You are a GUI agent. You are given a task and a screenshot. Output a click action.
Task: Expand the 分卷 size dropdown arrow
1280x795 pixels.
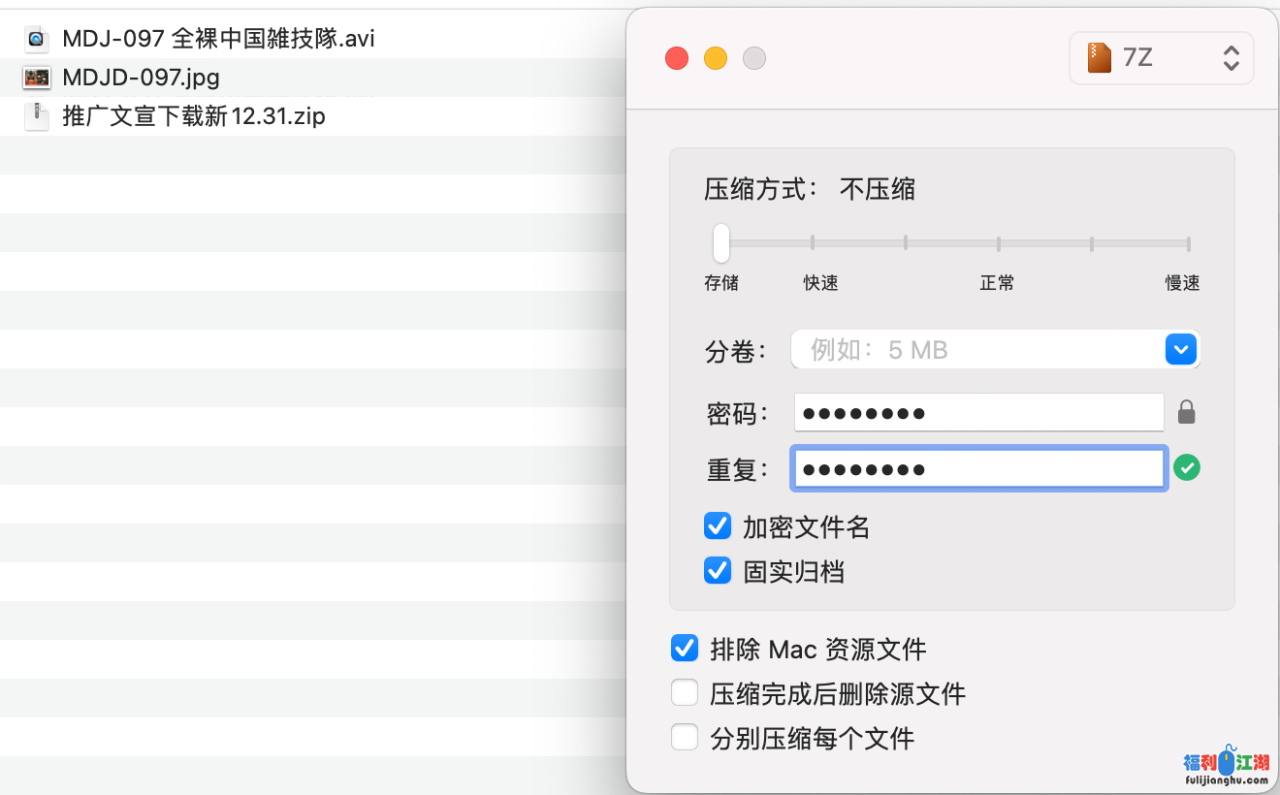click(x=1181, y=350)
